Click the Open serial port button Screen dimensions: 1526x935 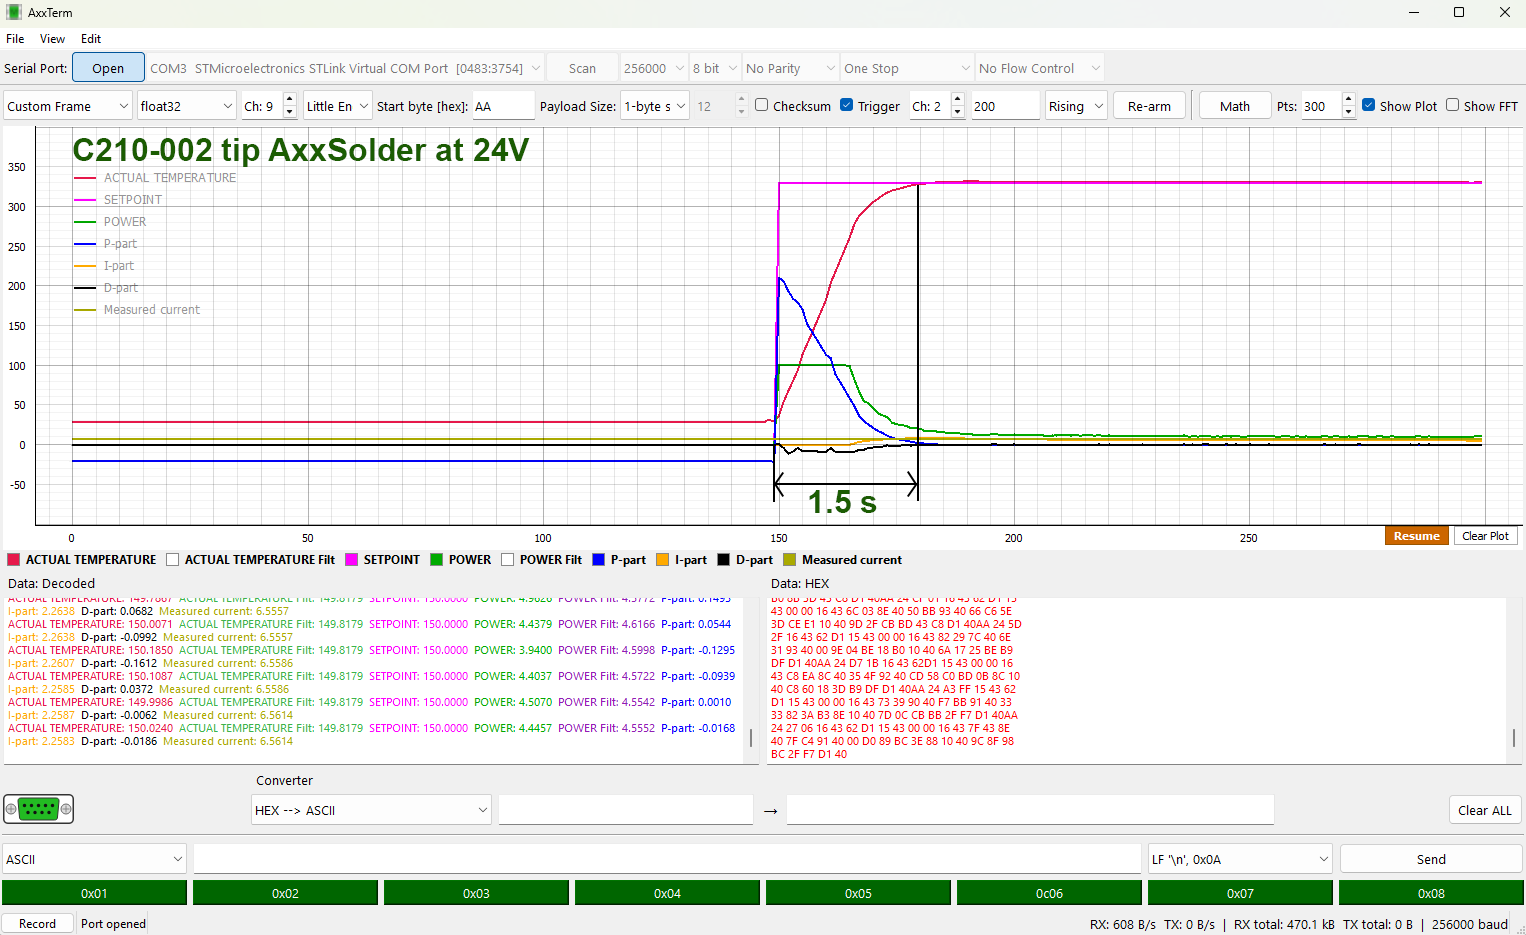(108, 68)
